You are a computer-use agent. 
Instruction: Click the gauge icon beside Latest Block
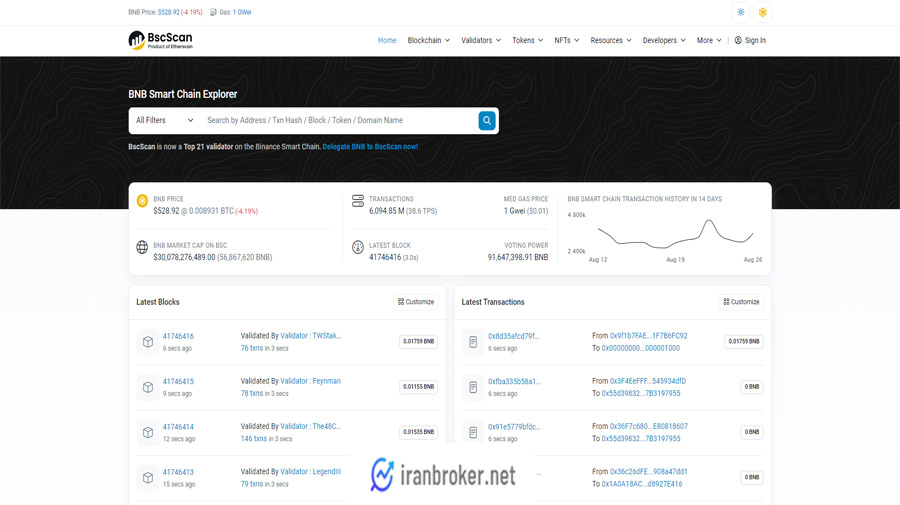coord(358,247)
